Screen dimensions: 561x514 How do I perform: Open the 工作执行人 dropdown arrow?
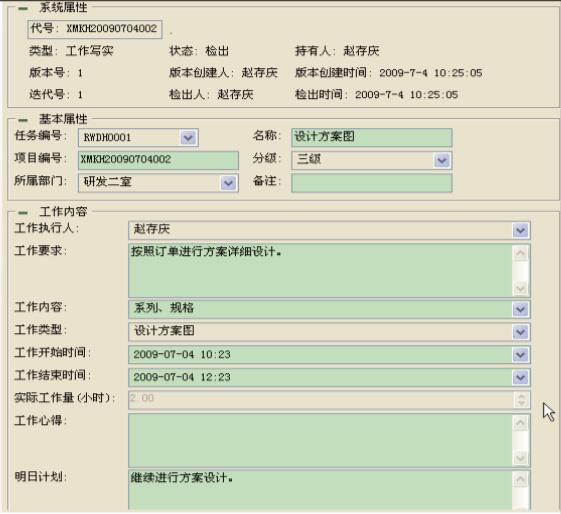point(521,230)
